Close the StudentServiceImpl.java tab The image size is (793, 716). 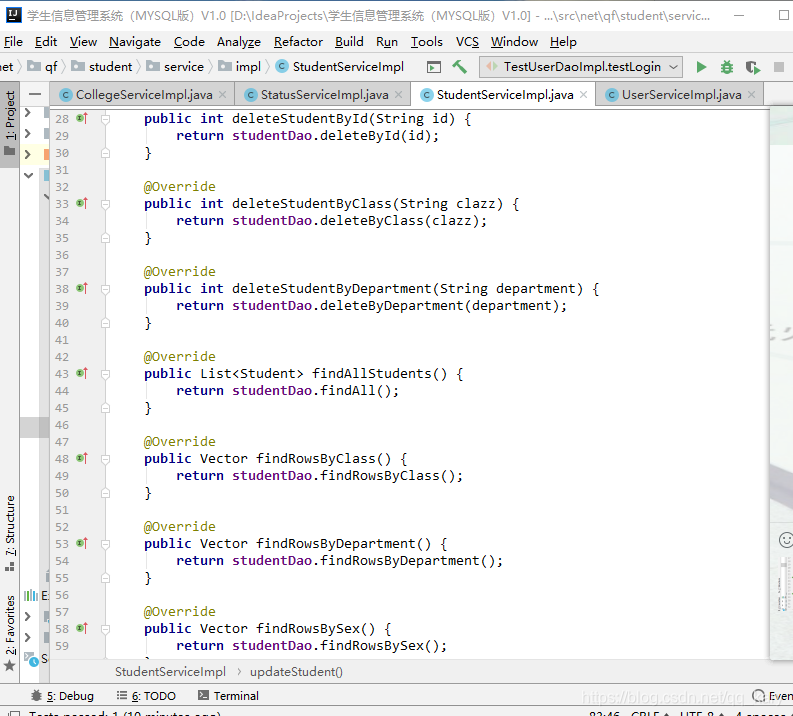tap(584, 95)
